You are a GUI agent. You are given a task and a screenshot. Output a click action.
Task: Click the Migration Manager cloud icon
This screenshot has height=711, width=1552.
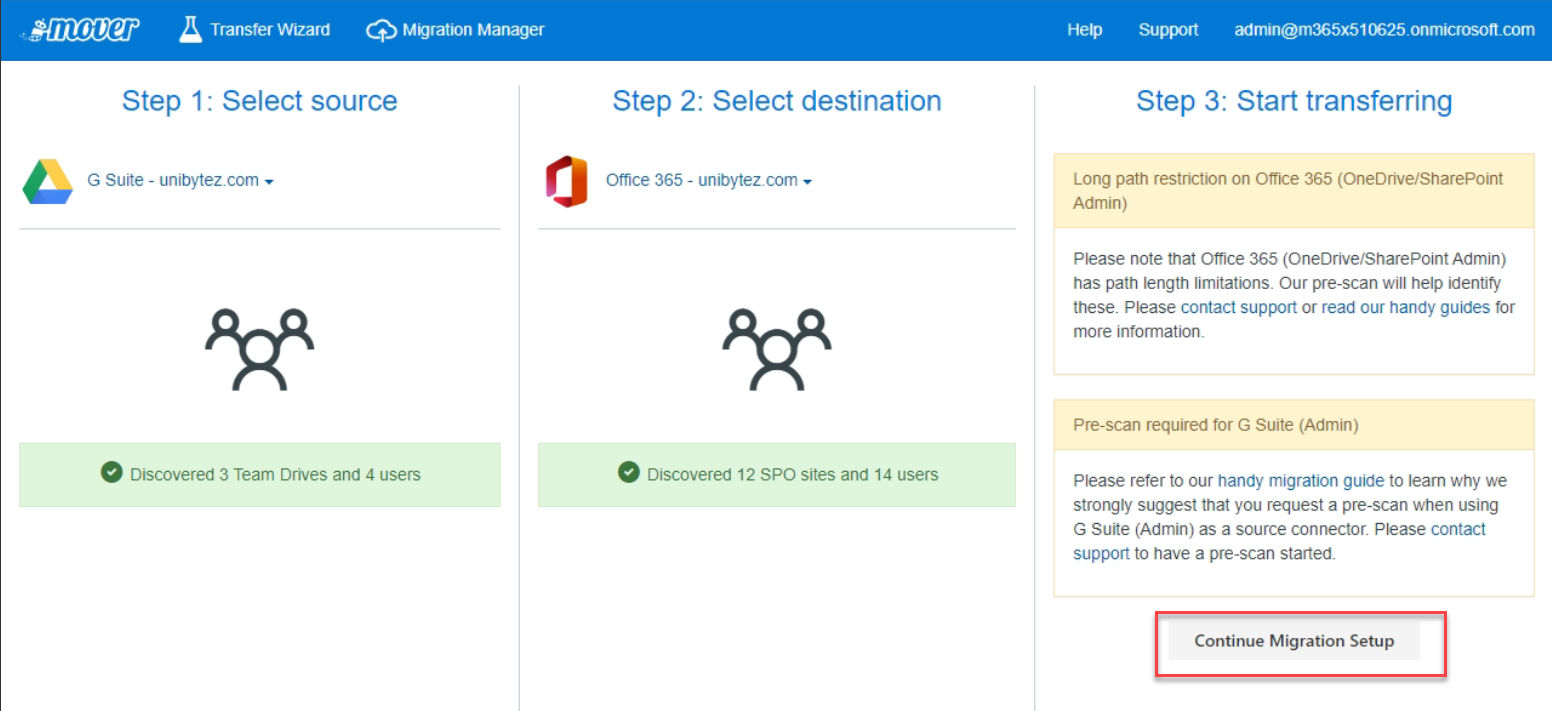tap(381, 29)
